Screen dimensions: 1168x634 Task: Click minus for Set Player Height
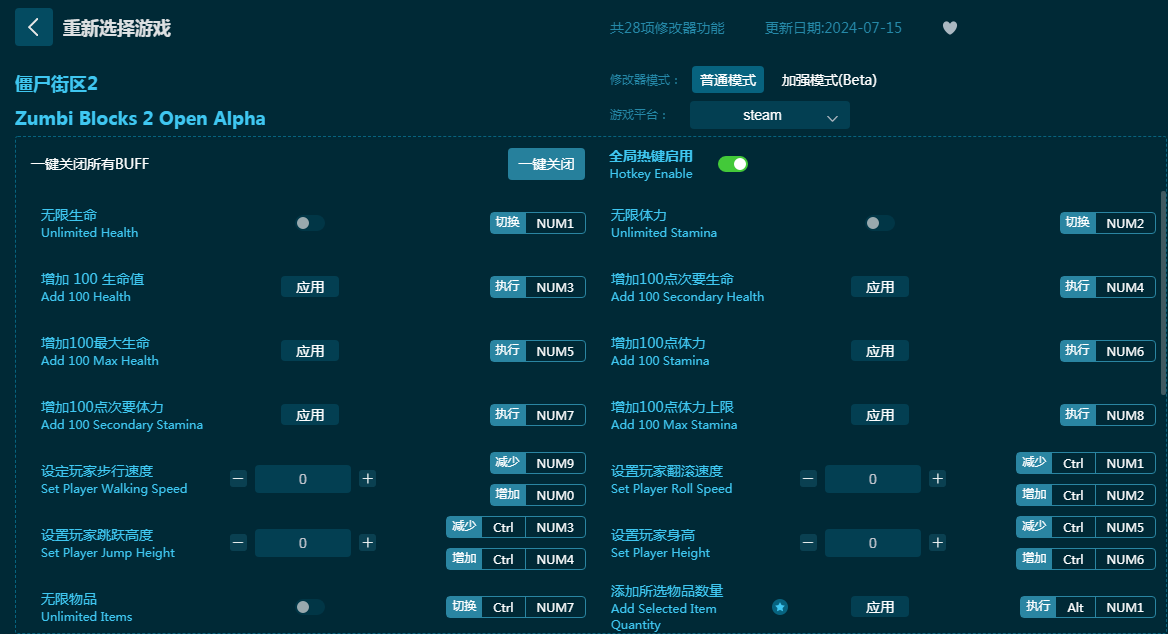808,542
